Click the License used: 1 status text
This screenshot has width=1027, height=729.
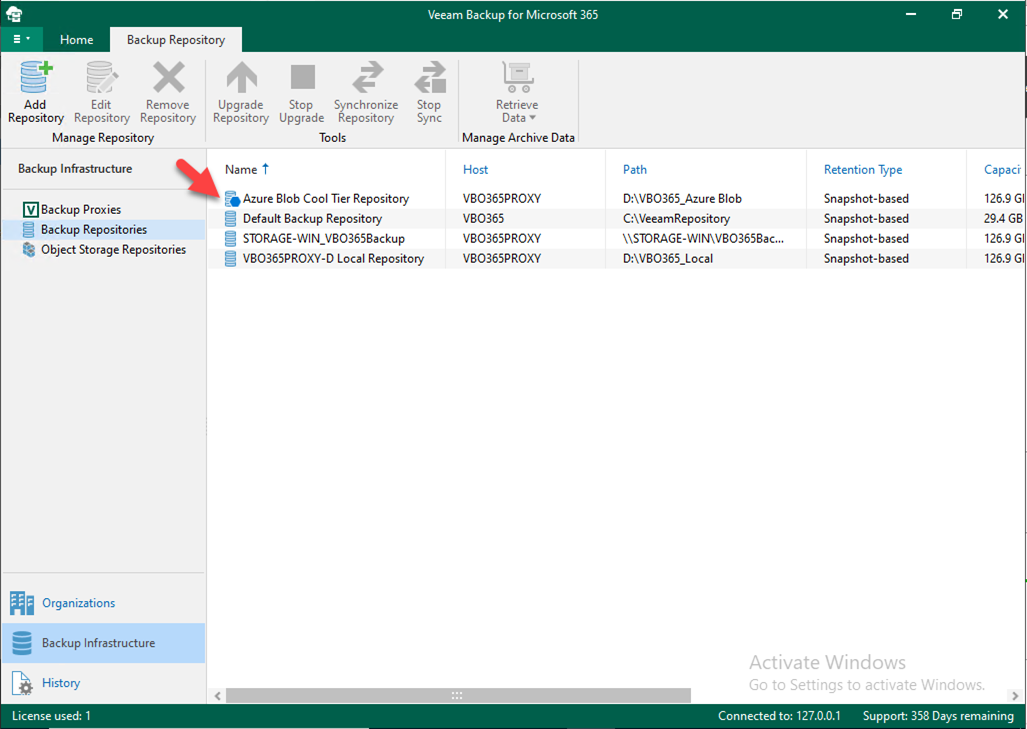click(x=51, y=716)
